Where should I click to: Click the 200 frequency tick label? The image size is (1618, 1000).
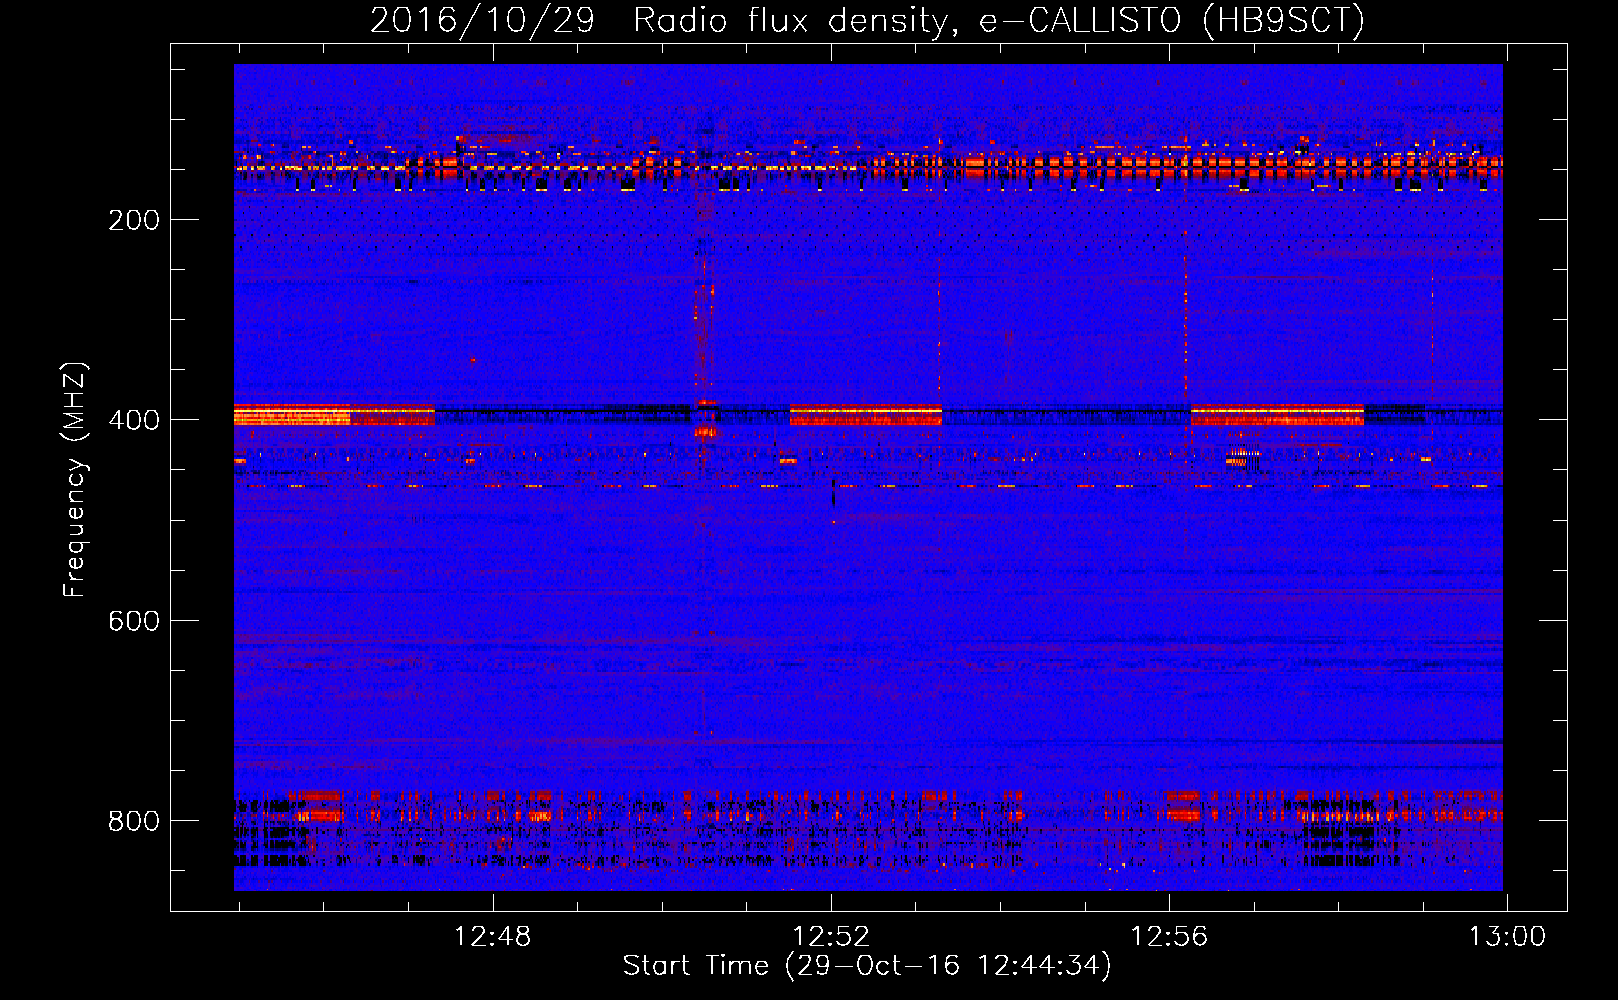(134, 220)
